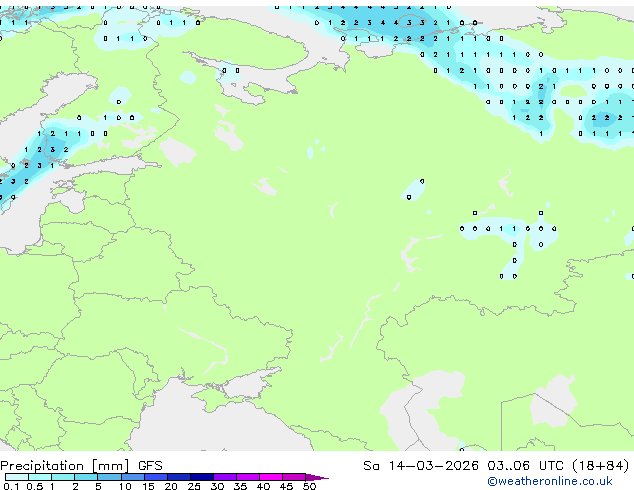Click the legend label '50'
Viewport: 634px width, 490px height.
click(309, 486)
